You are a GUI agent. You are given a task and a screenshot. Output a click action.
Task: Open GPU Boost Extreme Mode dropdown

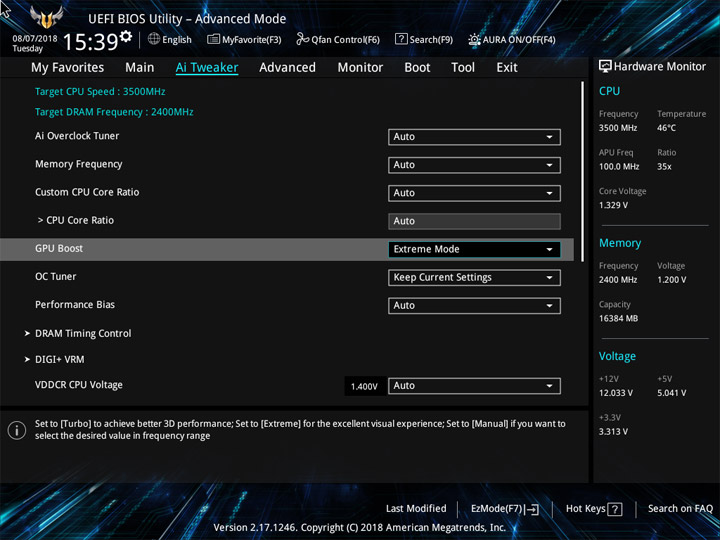pyautogui.click(x=474, y=249)
